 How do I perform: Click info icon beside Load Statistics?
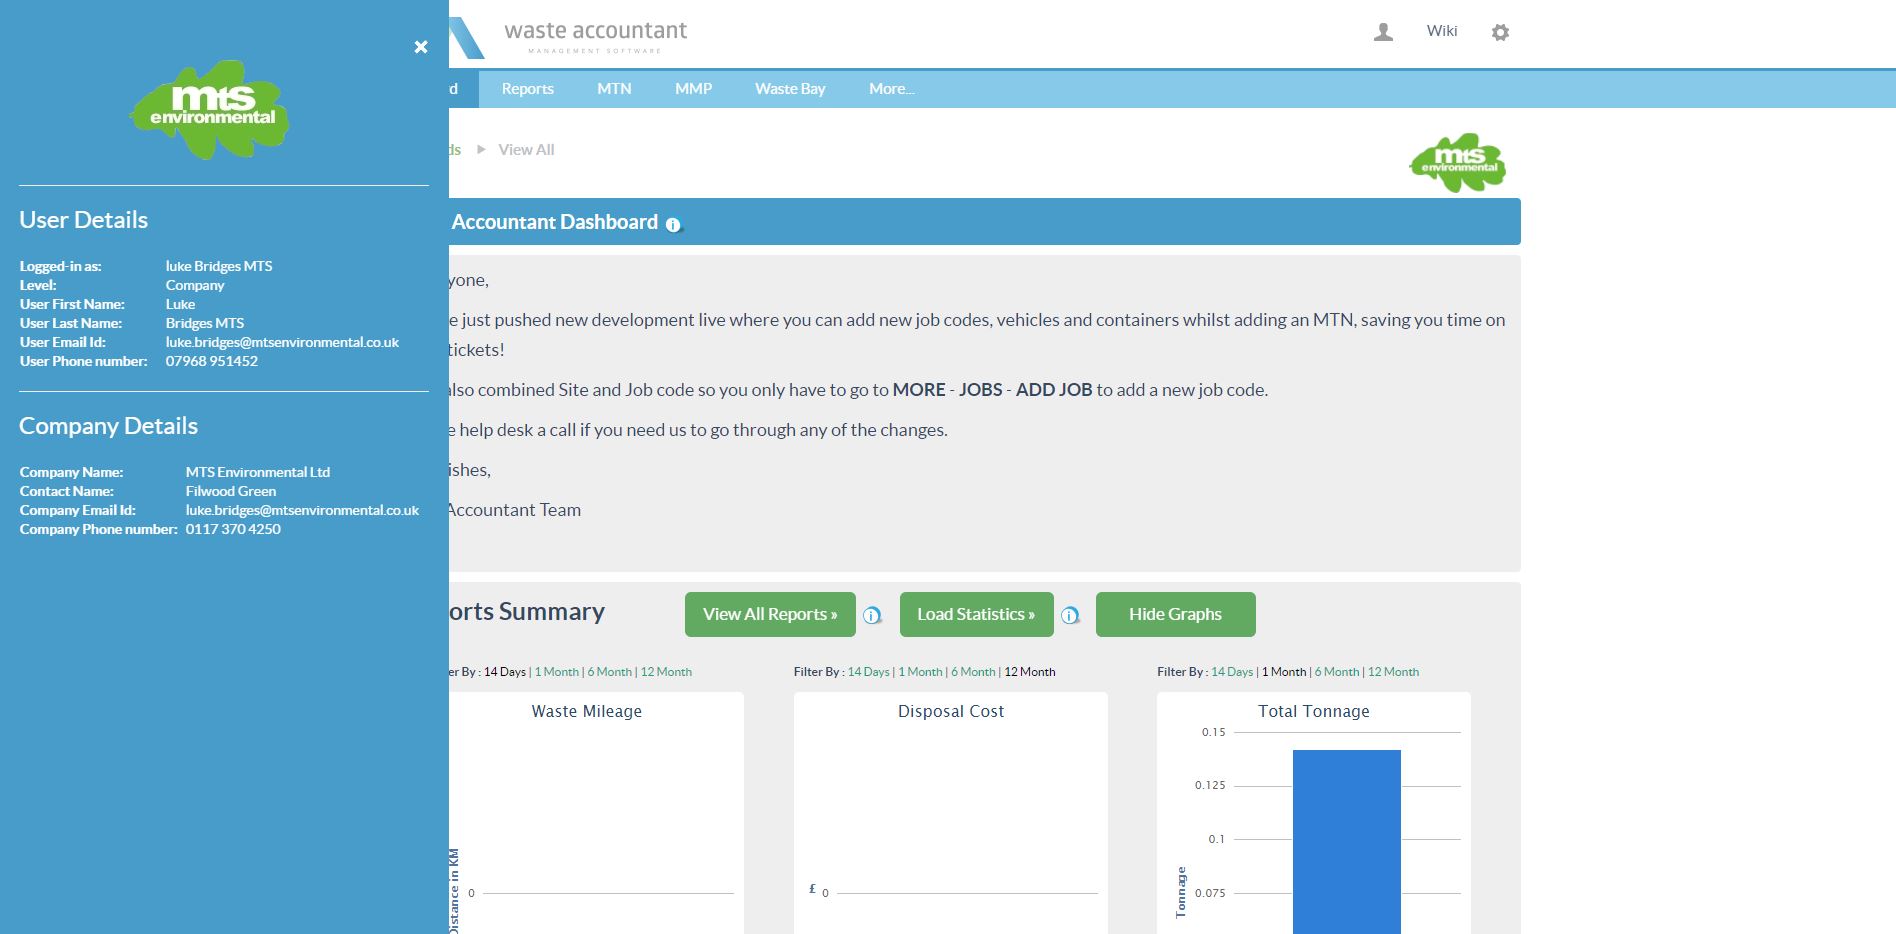click(x=1070, y=615)
